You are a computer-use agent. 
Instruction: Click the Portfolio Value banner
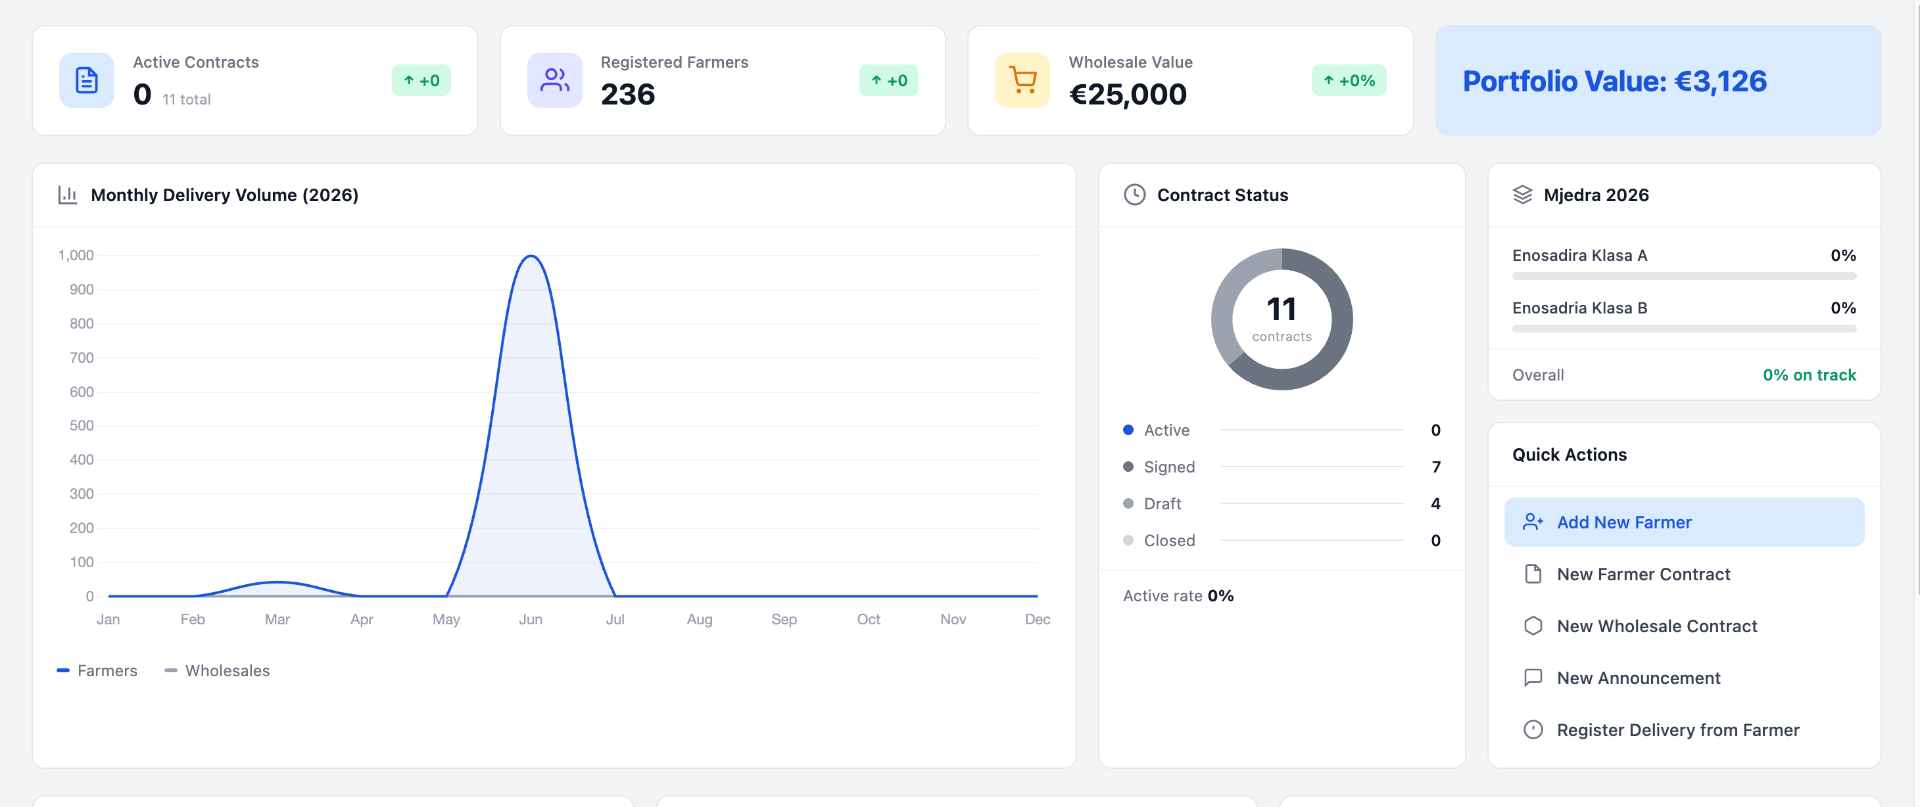coord(1658,81)
